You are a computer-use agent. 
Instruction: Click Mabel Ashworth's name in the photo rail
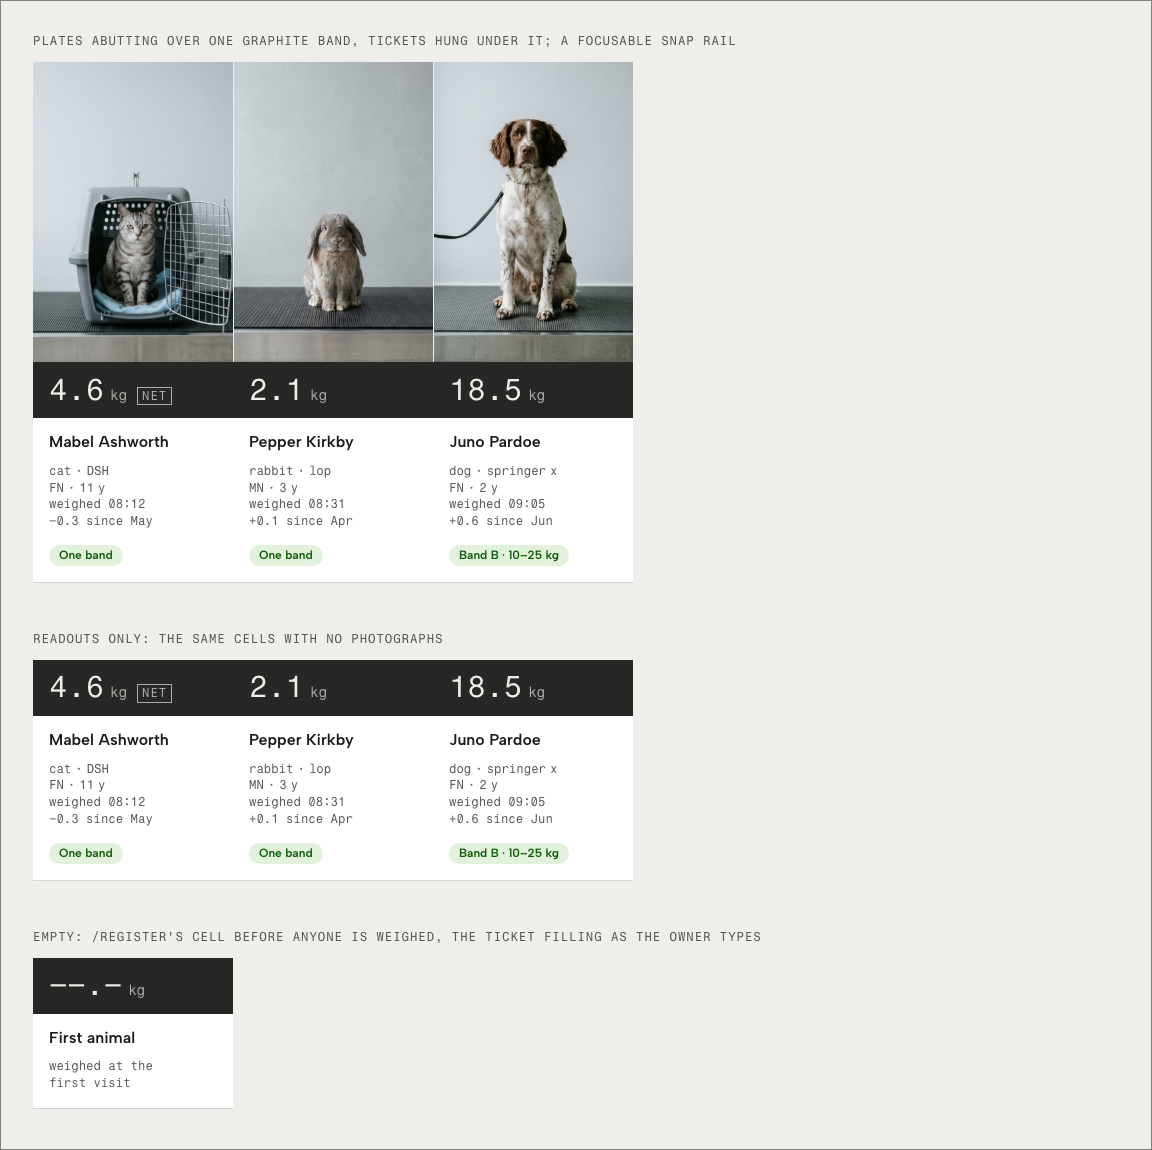click(x=109, y=442)
